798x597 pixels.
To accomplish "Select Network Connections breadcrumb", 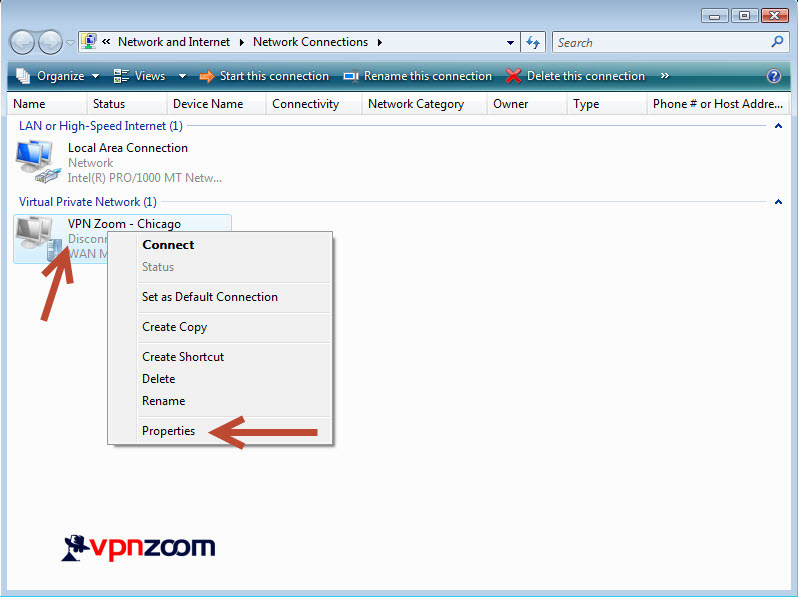I will click(x=310, y=42).
